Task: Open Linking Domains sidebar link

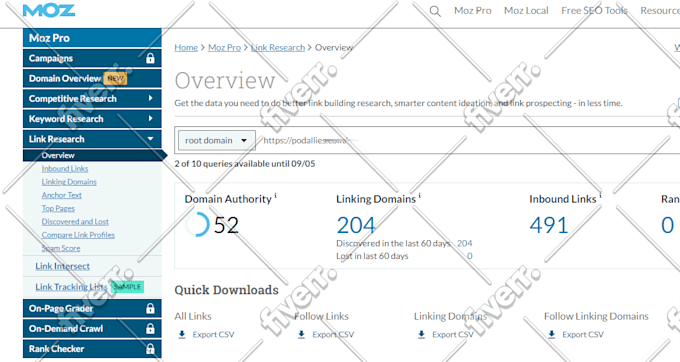Action: tap(69, 182)
